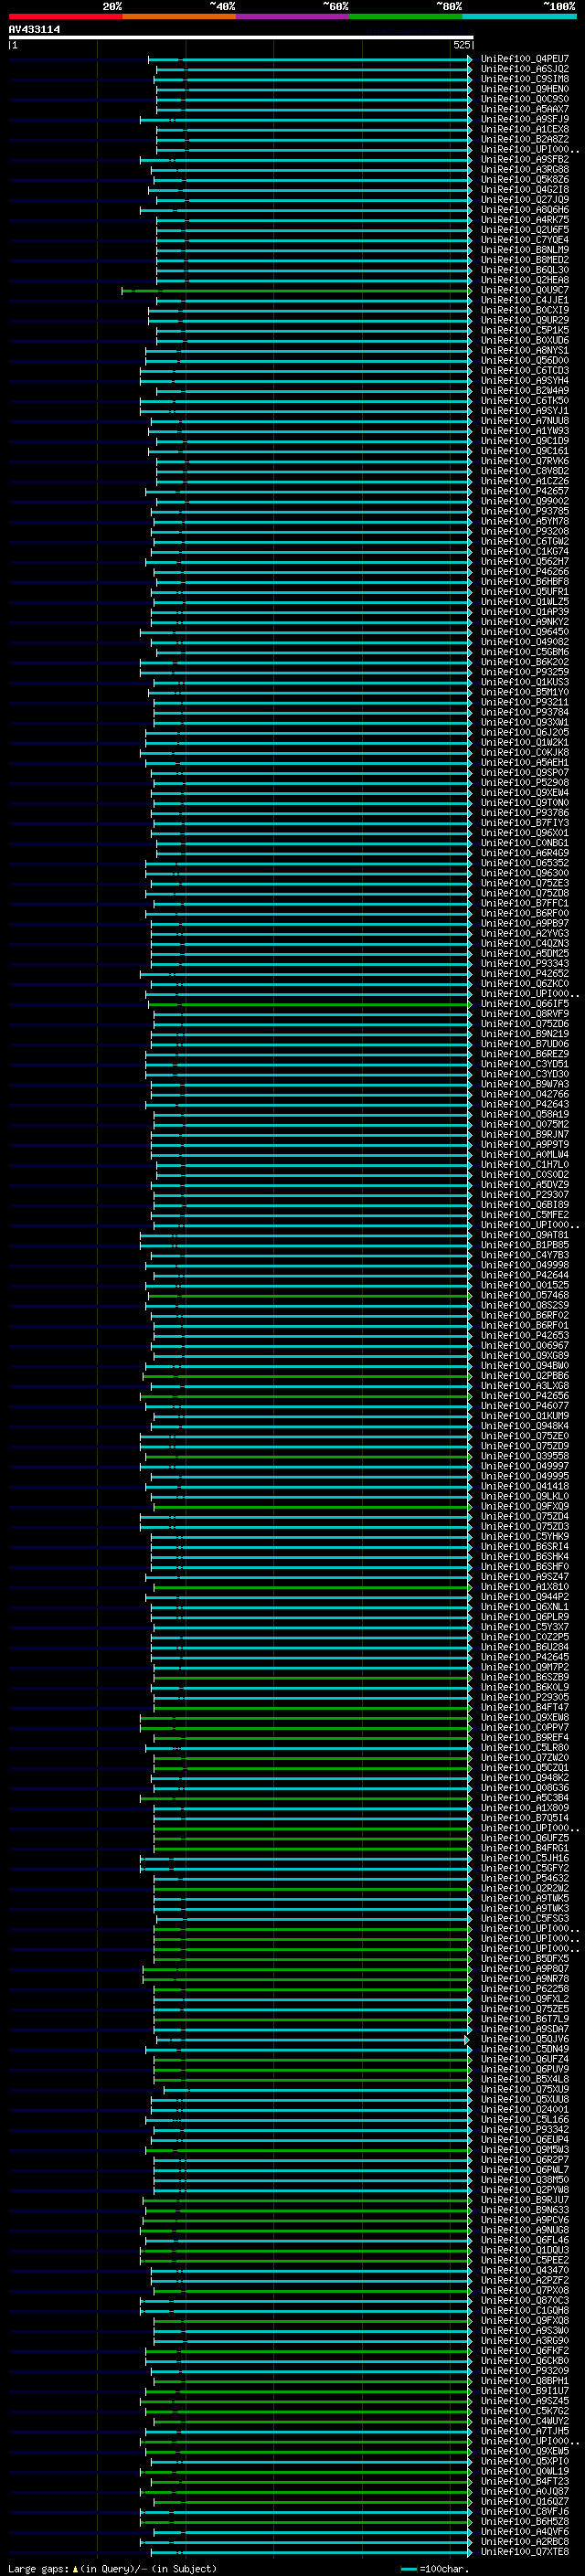
Task: Click the UniRef100_B1PB85 label
Action: pos(525,1245)
